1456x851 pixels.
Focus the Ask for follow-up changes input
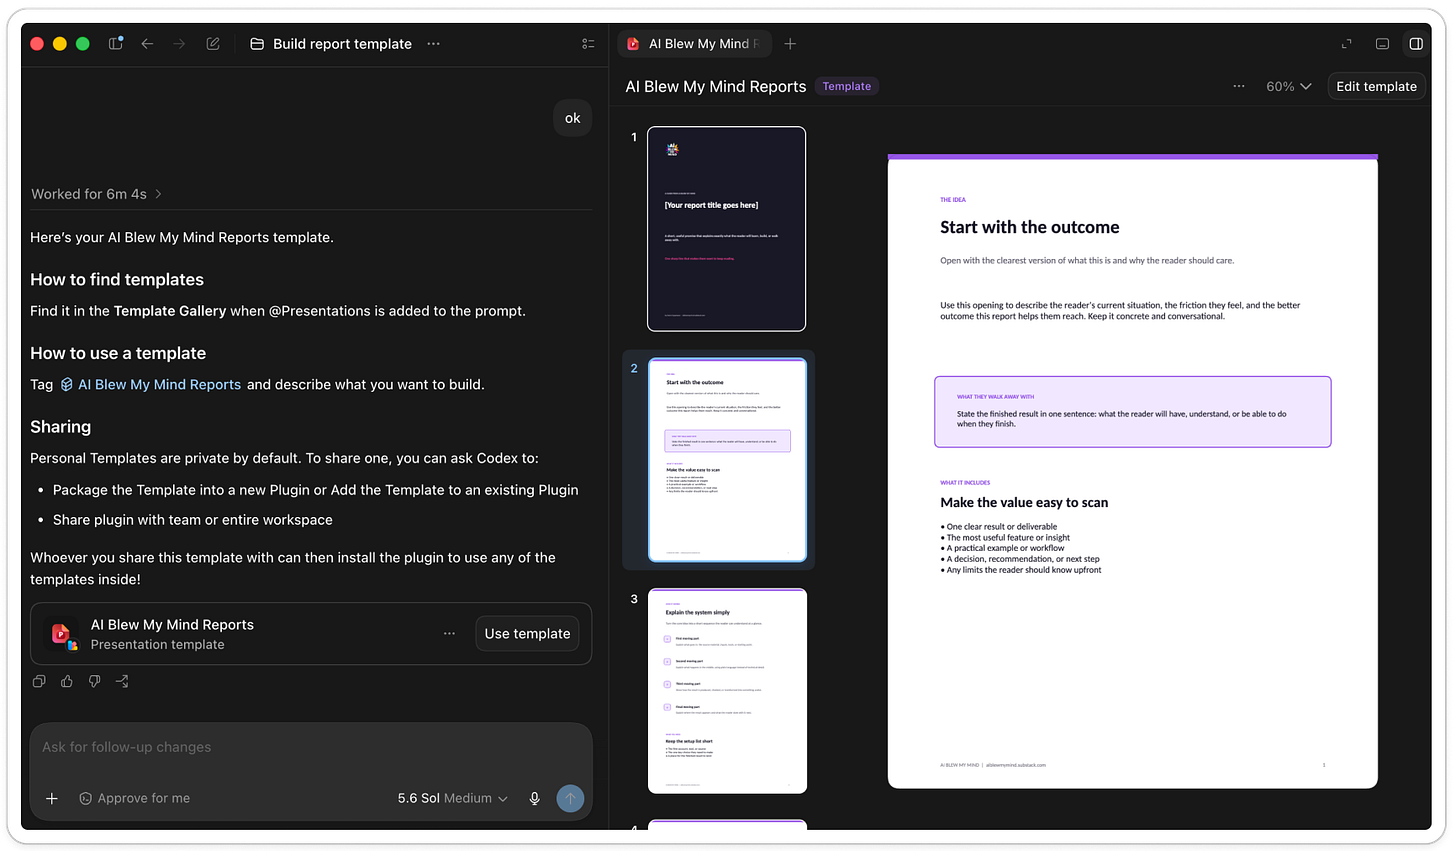pyautogui.click(x=311, y=748)
